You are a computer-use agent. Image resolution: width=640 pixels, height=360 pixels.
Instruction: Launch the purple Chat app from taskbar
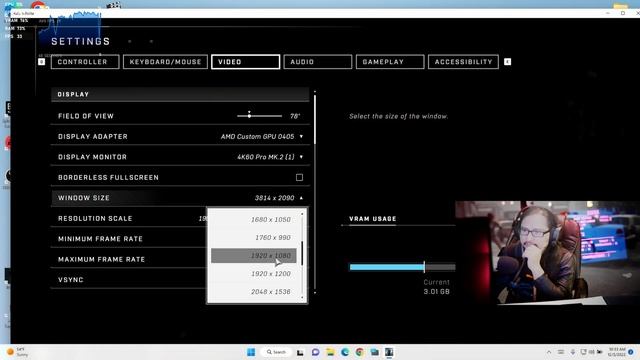[315, 352]
